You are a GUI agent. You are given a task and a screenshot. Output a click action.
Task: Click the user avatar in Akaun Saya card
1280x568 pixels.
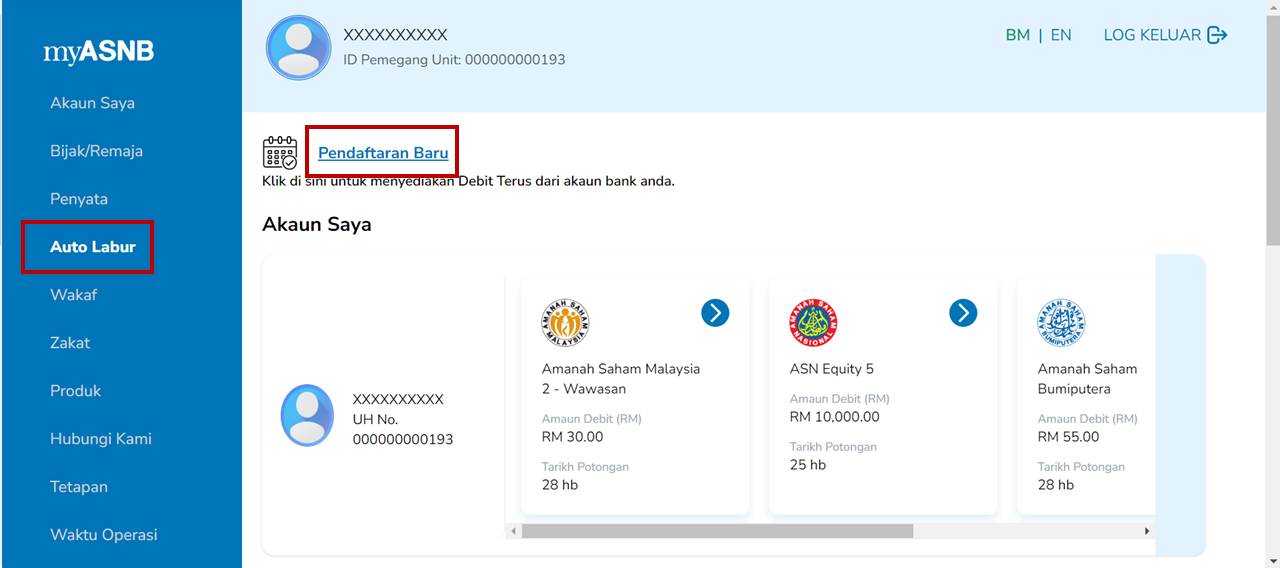pos(307,415)
